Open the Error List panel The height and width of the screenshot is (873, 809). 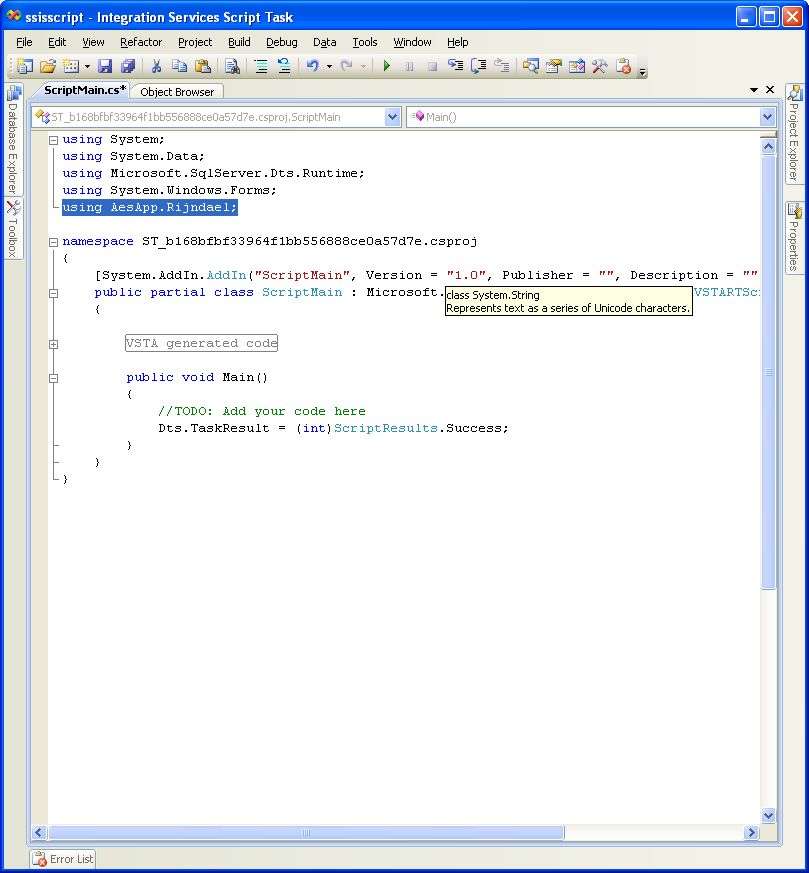63,859
